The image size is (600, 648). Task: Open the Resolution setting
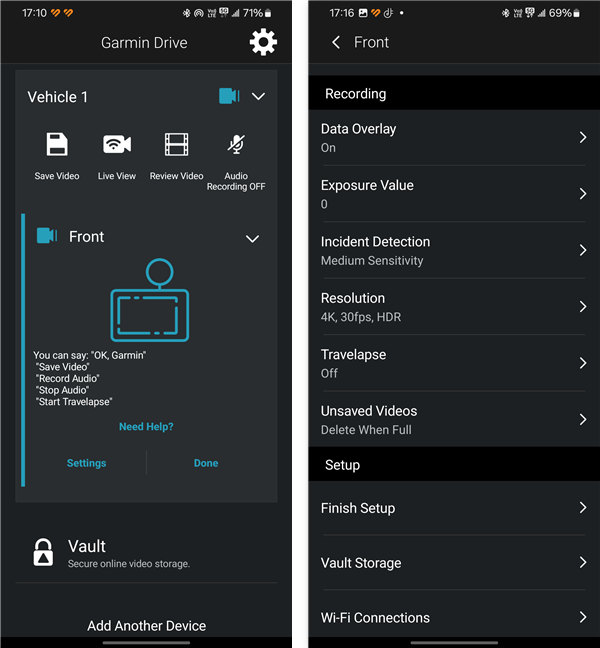click(x=454, y=307)
